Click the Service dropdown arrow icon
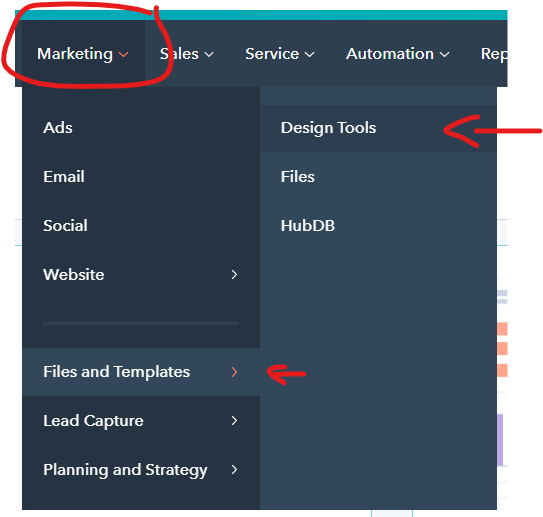 click(x=310, y=55)
